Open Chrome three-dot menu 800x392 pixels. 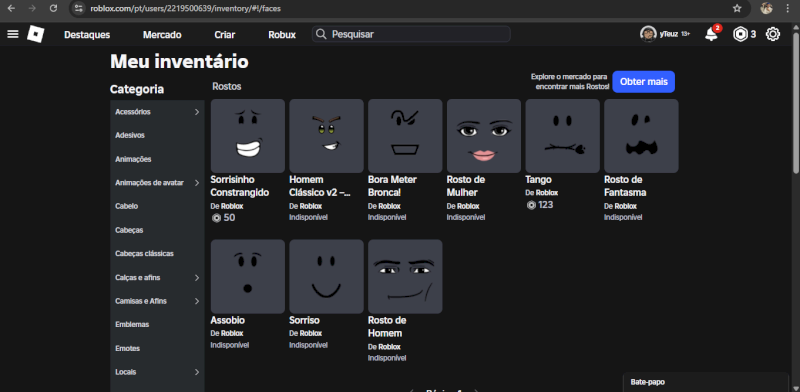click(x=788, y=8)
